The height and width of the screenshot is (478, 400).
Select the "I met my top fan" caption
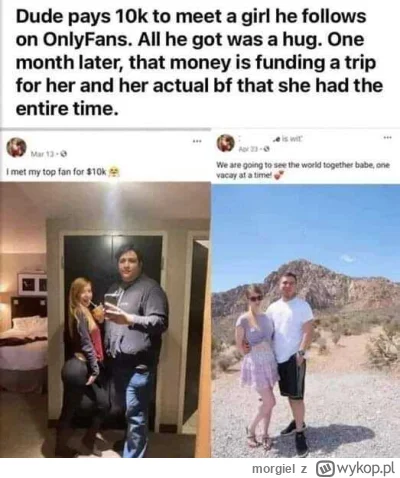pos(56,172)
